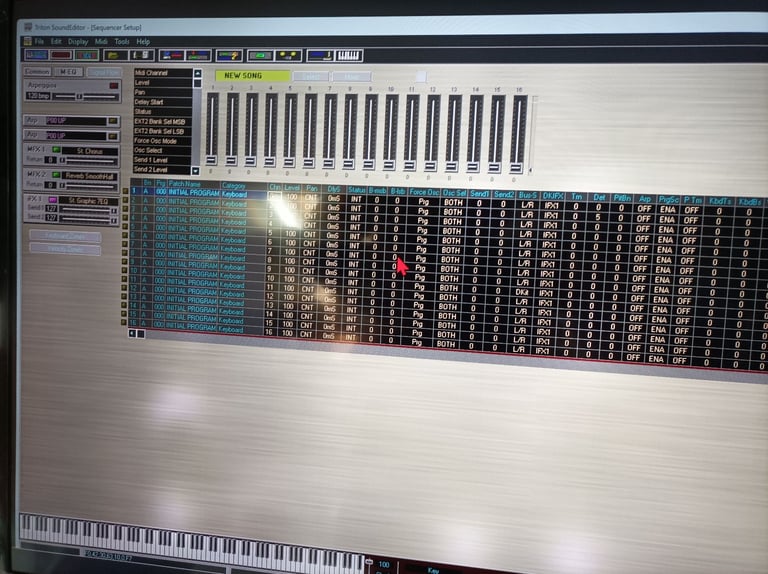Click the 120 bpm tempo field
768x574 pixels.
tap(38, 96)
